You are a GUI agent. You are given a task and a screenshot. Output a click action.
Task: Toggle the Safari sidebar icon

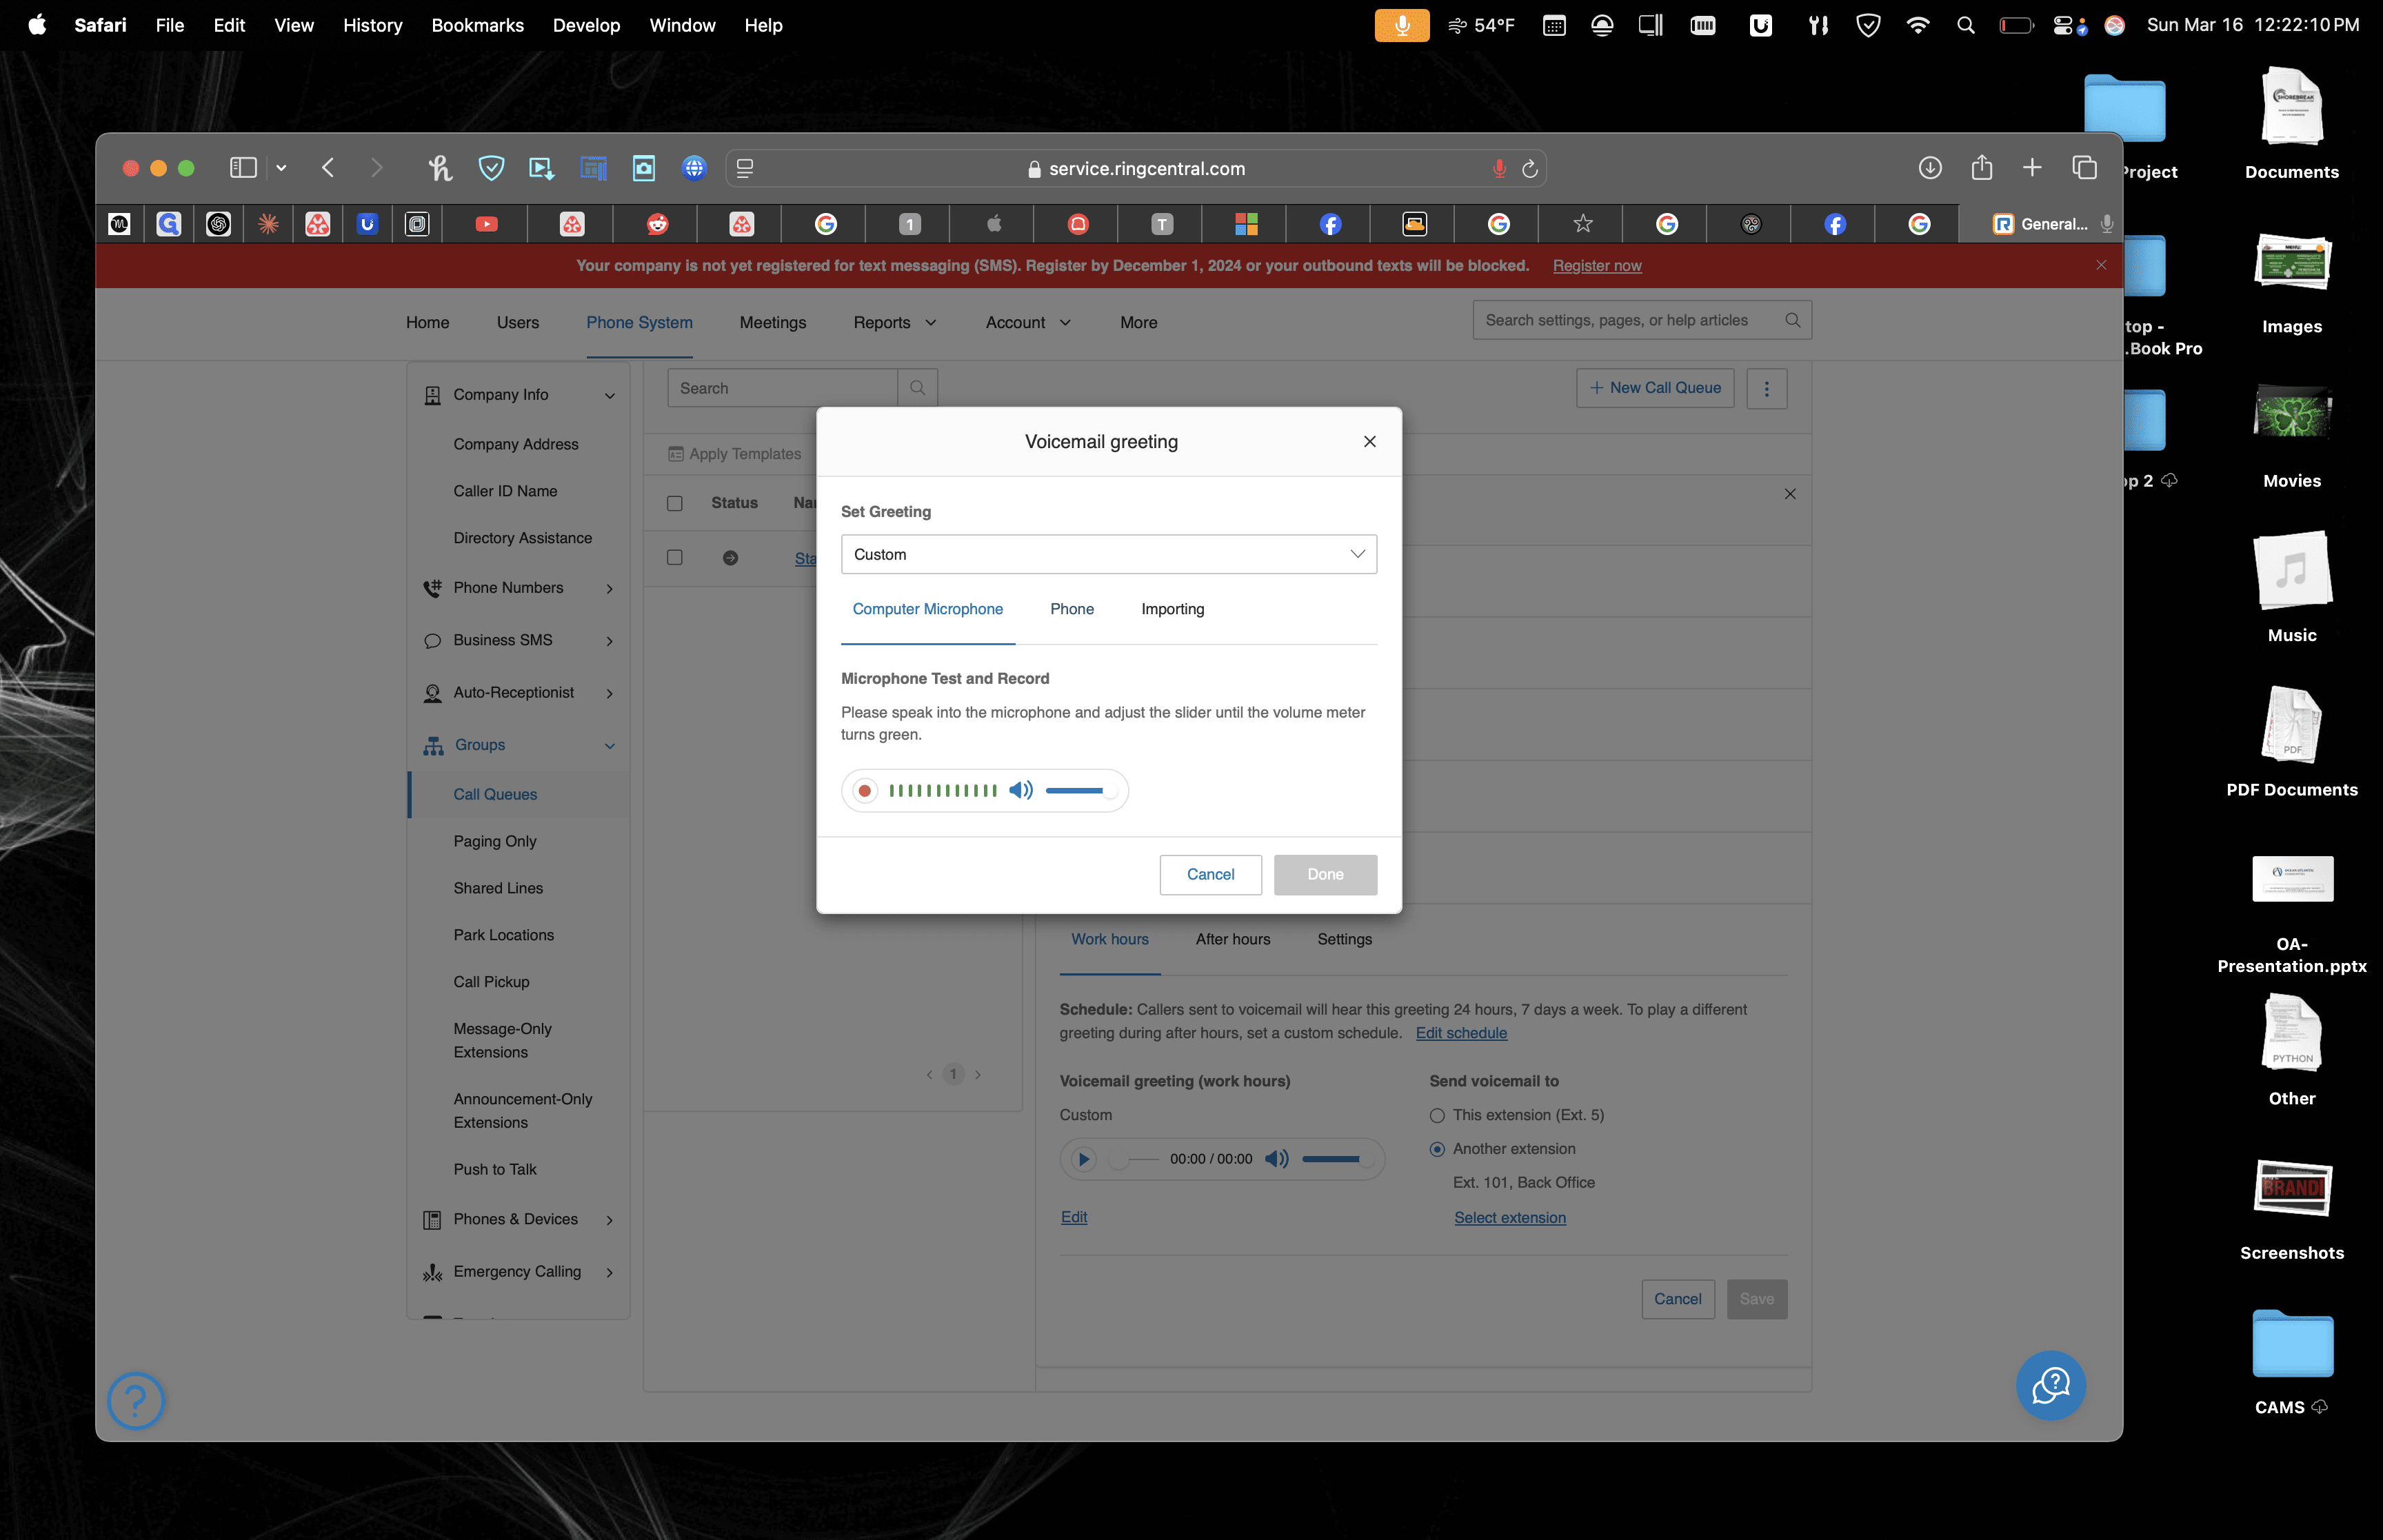[x=243, y=168]
